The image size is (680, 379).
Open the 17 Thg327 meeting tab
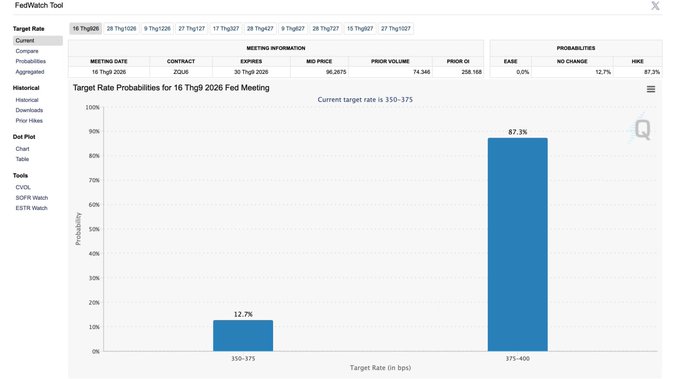point(226,29)
